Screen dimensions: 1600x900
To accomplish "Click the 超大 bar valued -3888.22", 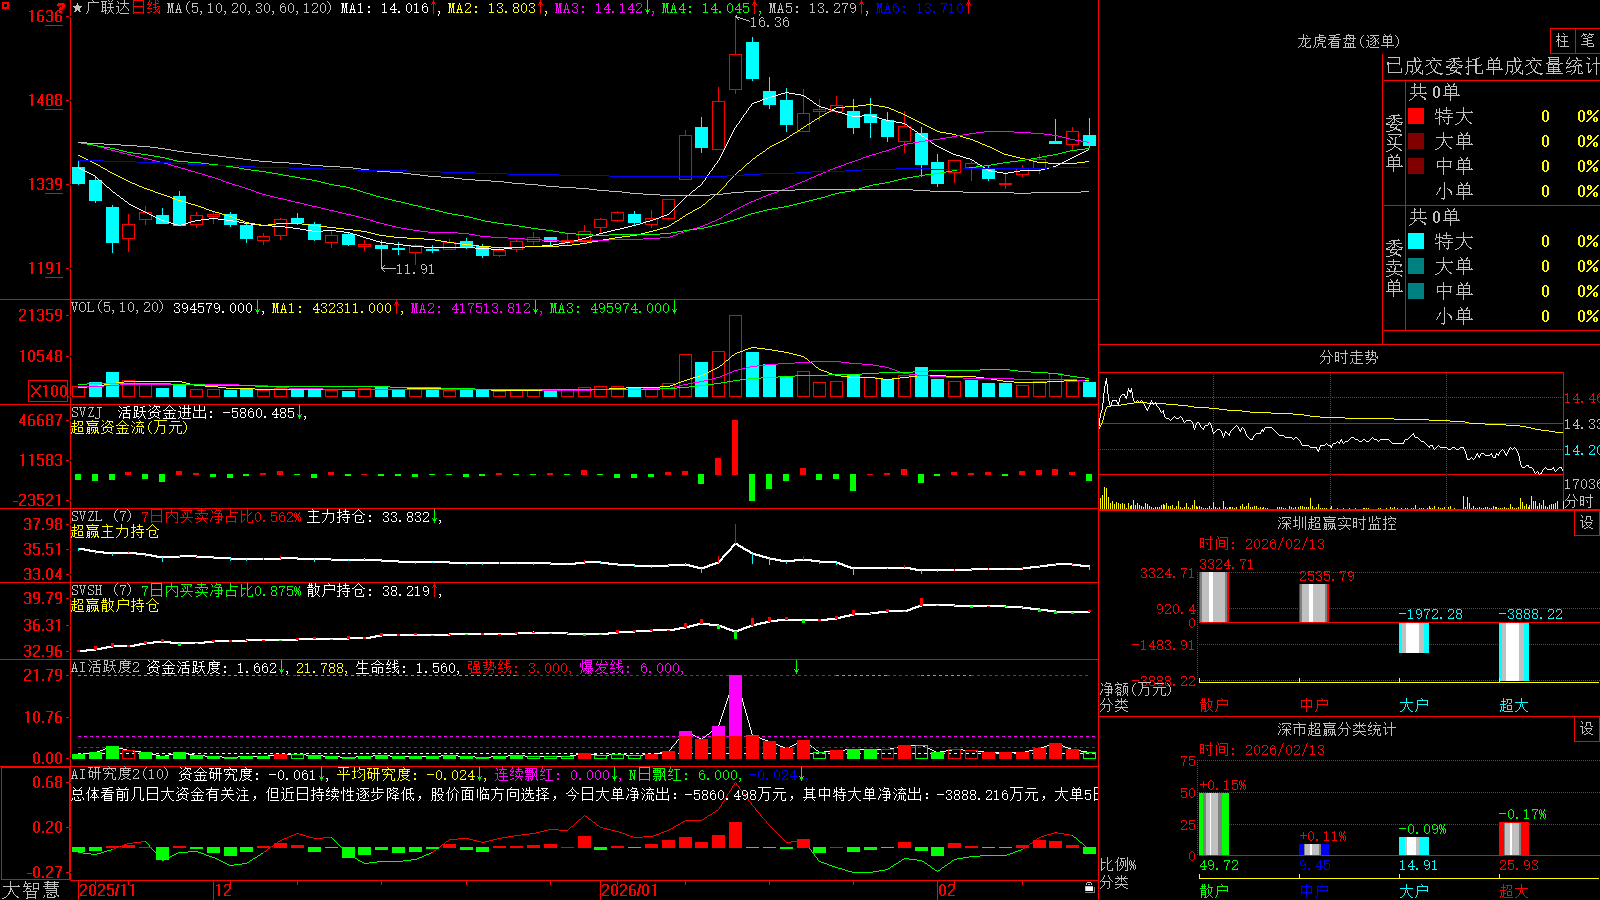I will pyautogui.click(x=1514, y=652).
